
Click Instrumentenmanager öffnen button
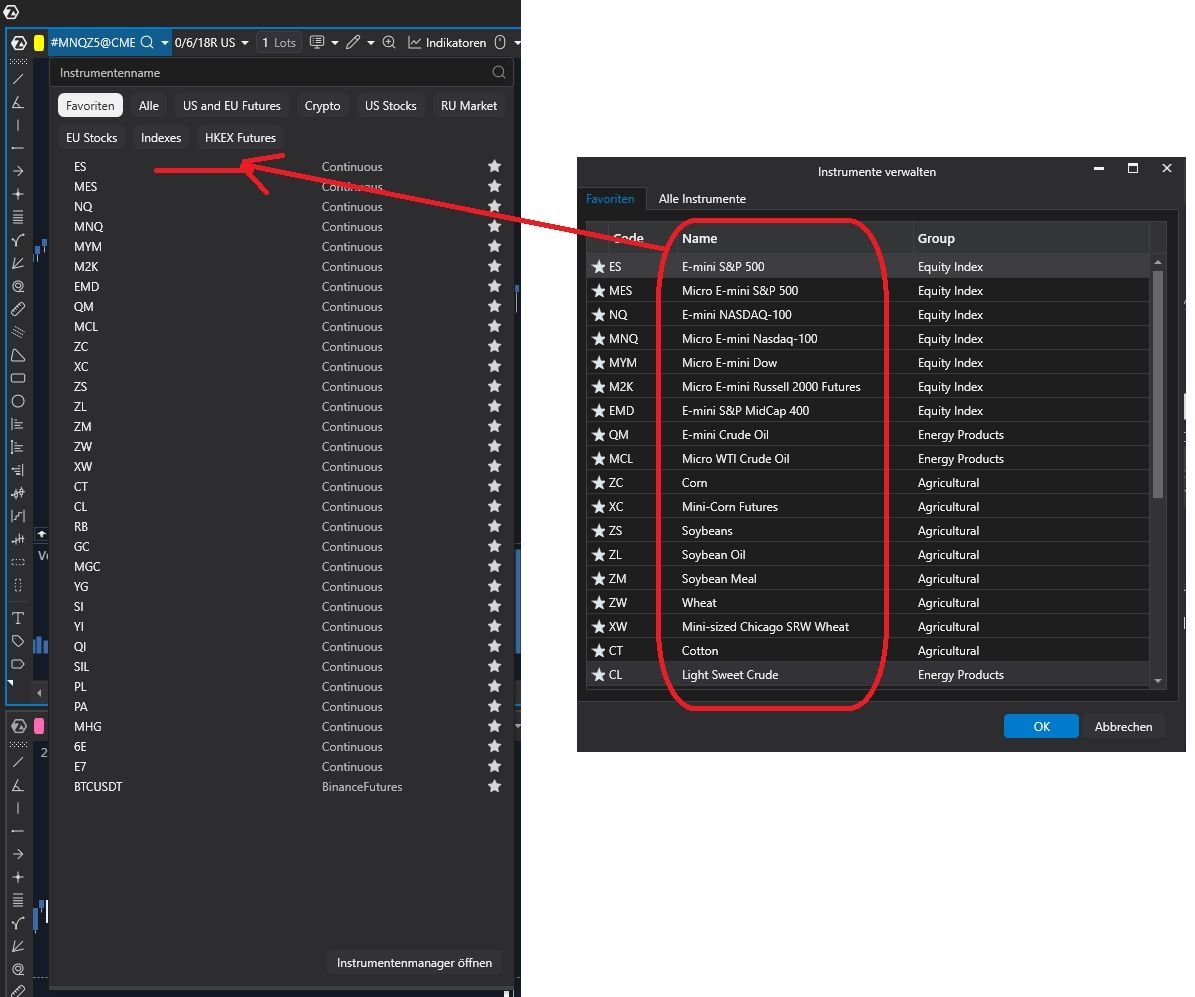click(x=415, y=963)
